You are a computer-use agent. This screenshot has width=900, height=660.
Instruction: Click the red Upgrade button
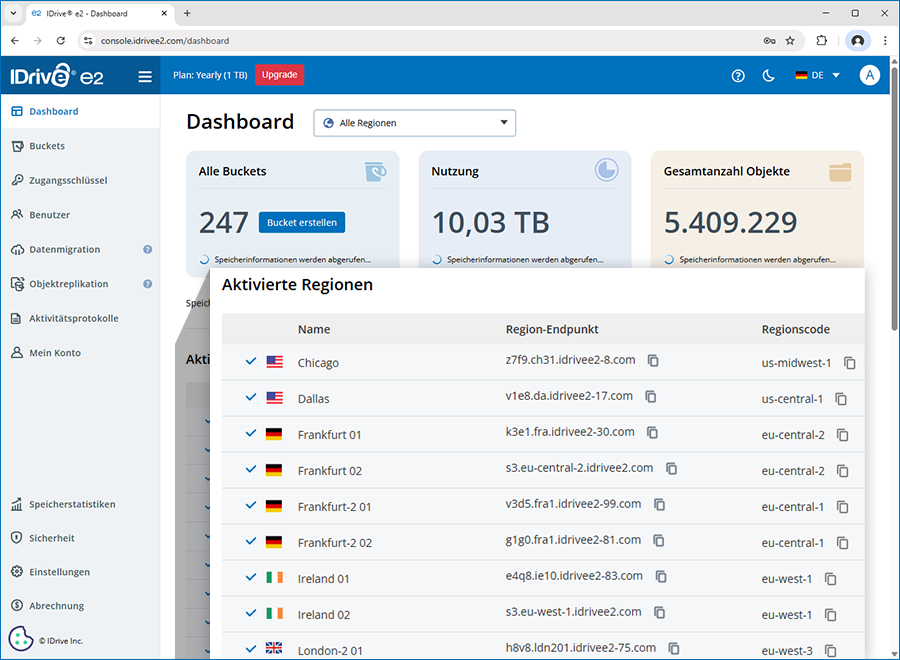(x=279, y=75)
